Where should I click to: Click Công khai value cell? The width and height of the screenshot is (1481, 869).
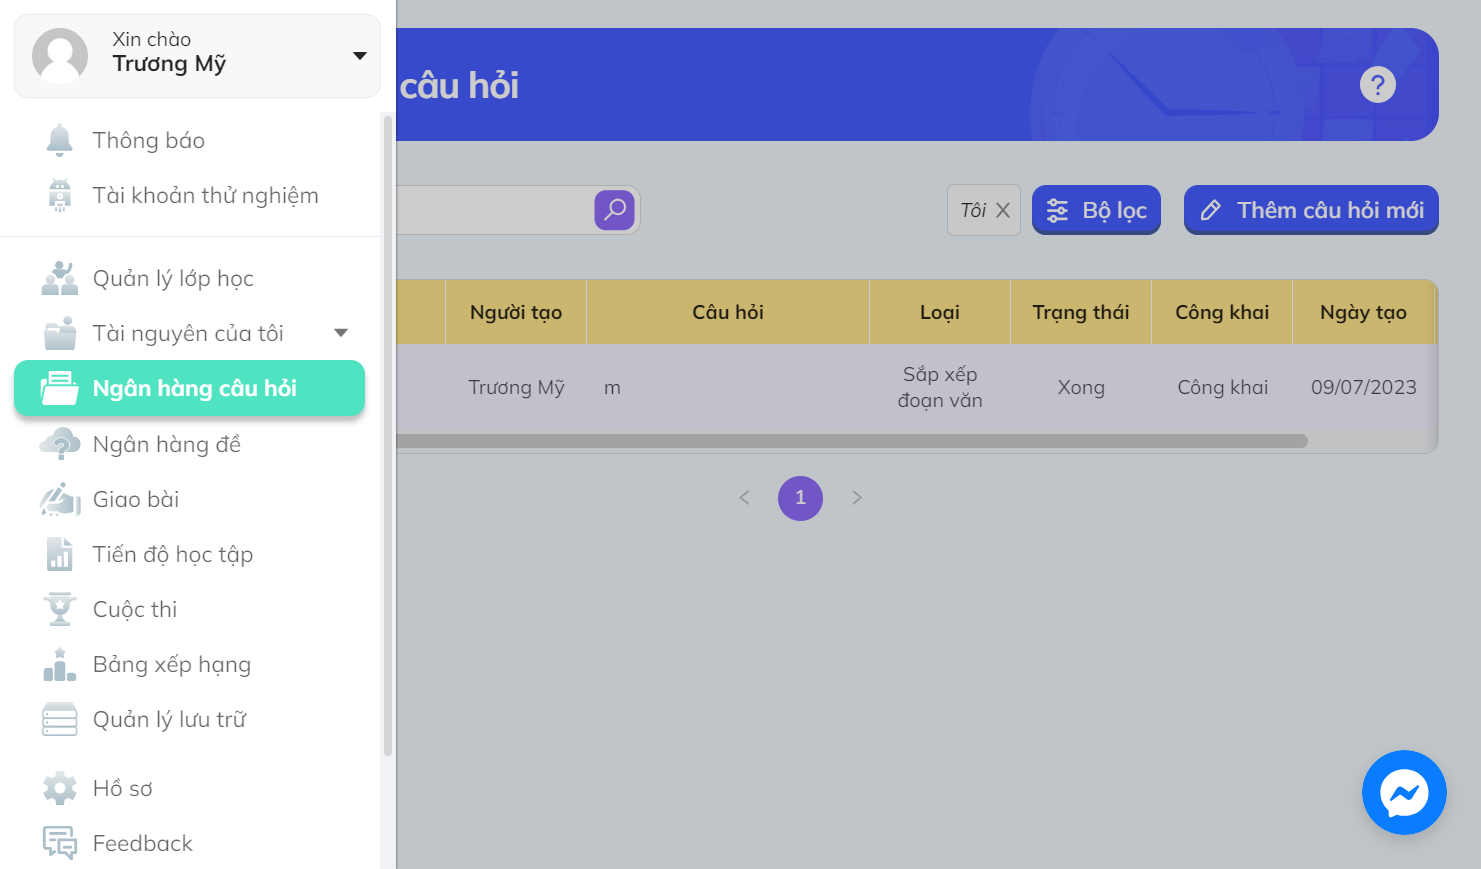[x=1222, y=387]
